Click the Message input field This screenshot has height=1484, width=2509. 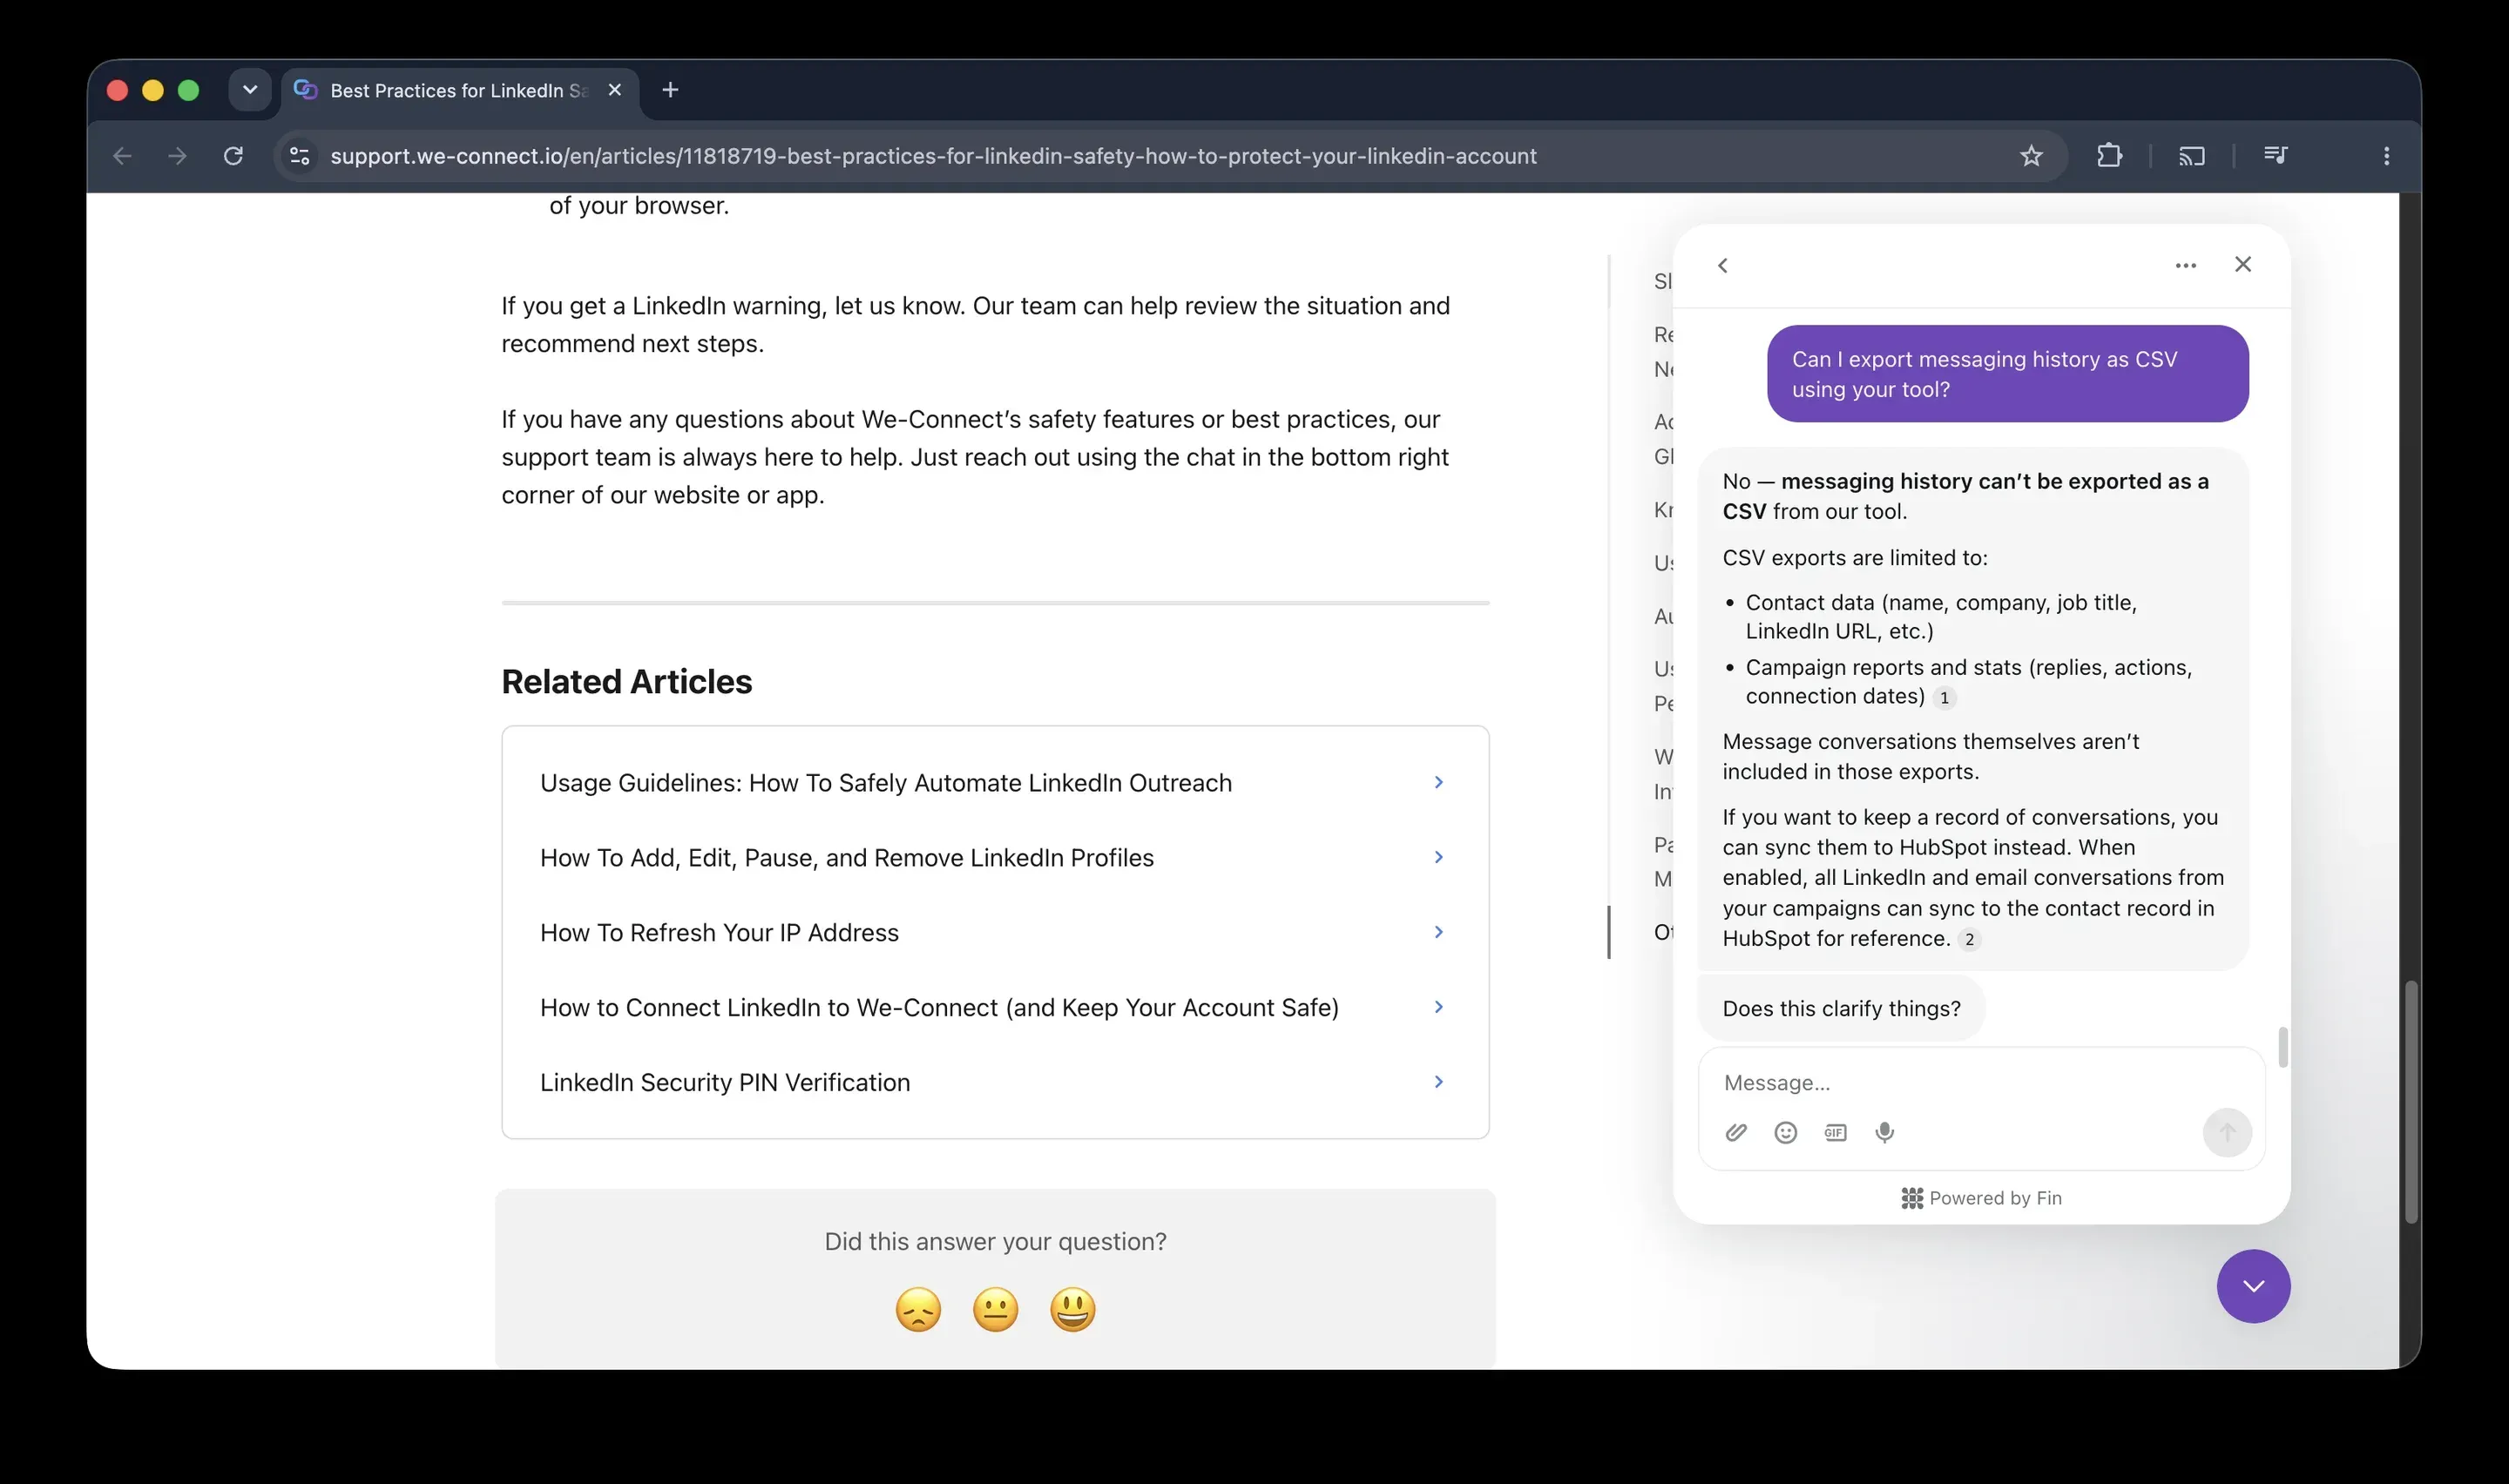point(1980,1083)
